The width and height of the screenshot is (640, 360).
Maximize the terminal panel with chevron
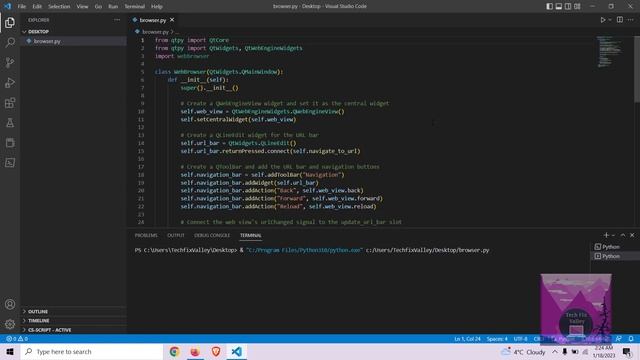click(622, 235)
